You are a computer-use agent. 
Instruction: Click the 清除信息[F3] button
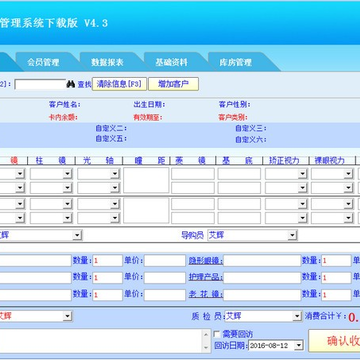pos(119,84)
